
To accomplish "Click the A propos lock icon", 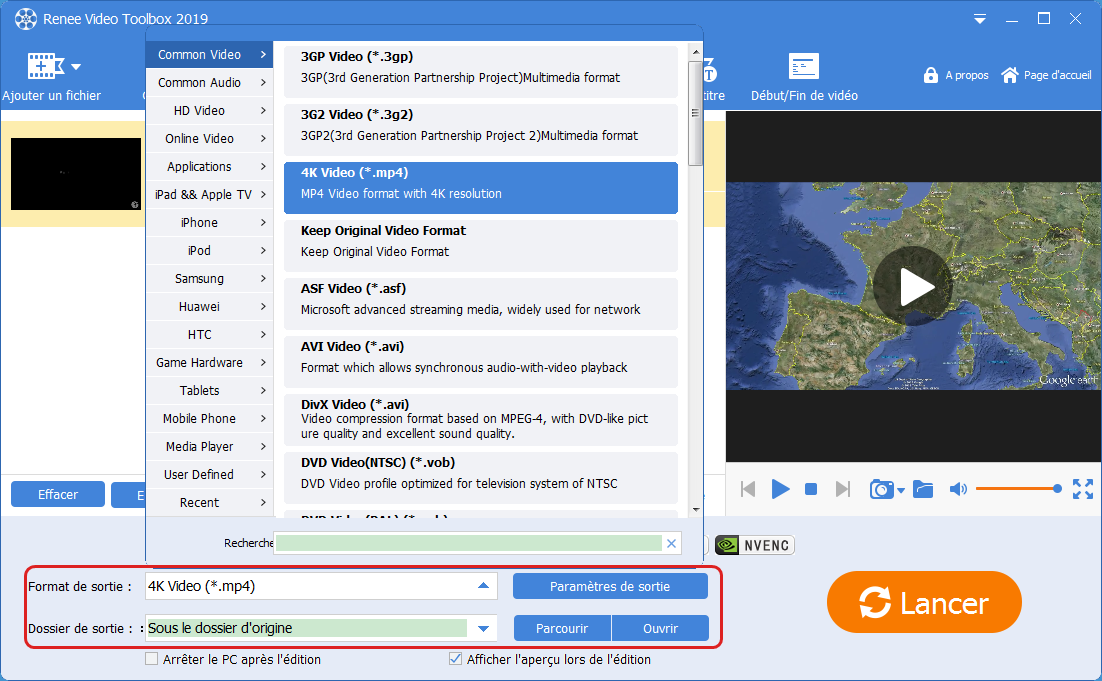I will tap(930, 75).
